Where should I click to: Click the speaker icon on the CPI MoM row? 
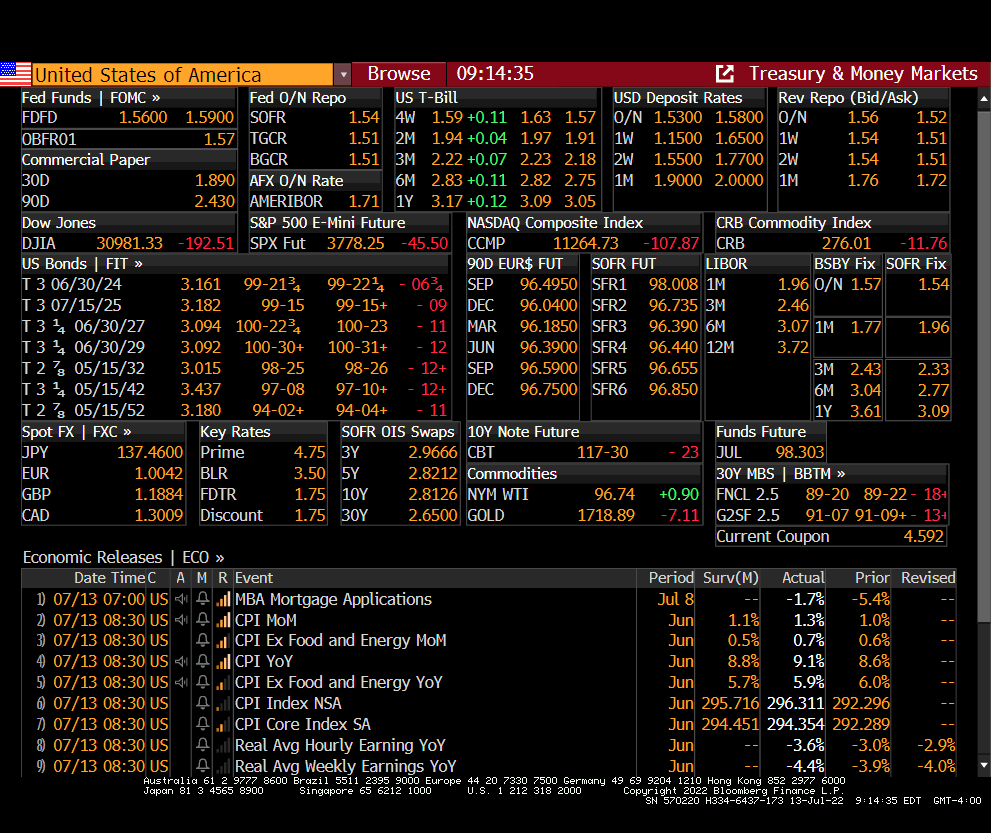[x=181, y=620]
